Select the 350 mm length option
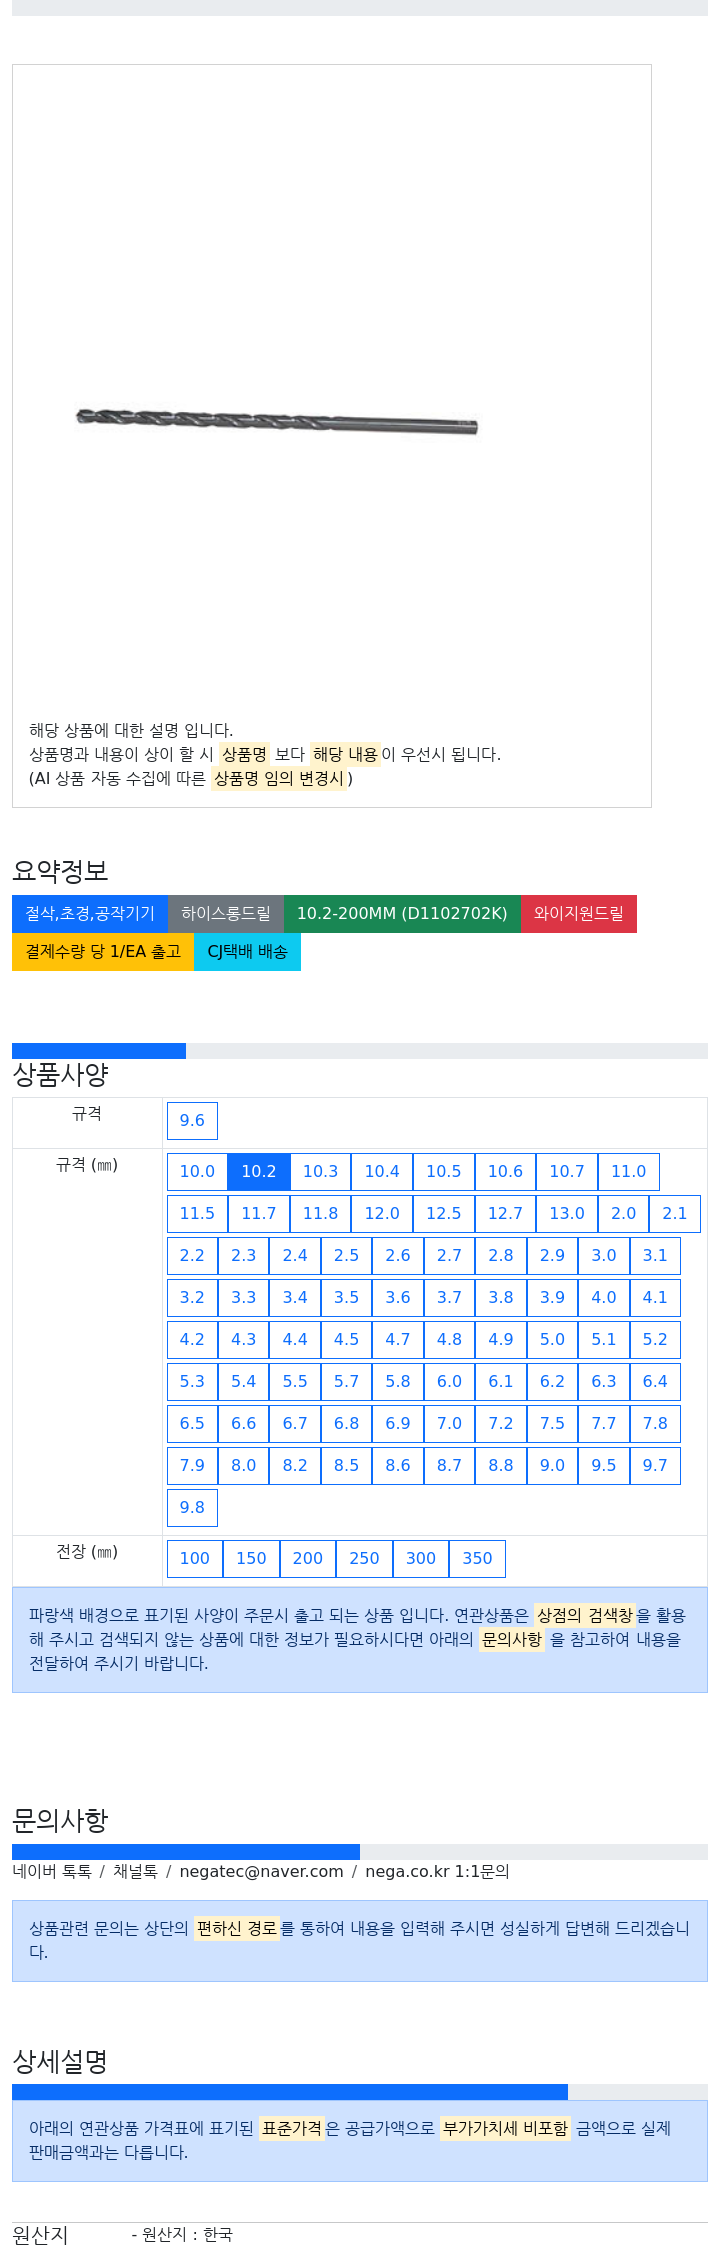Screen dimensions: 720x2255 477,1558
